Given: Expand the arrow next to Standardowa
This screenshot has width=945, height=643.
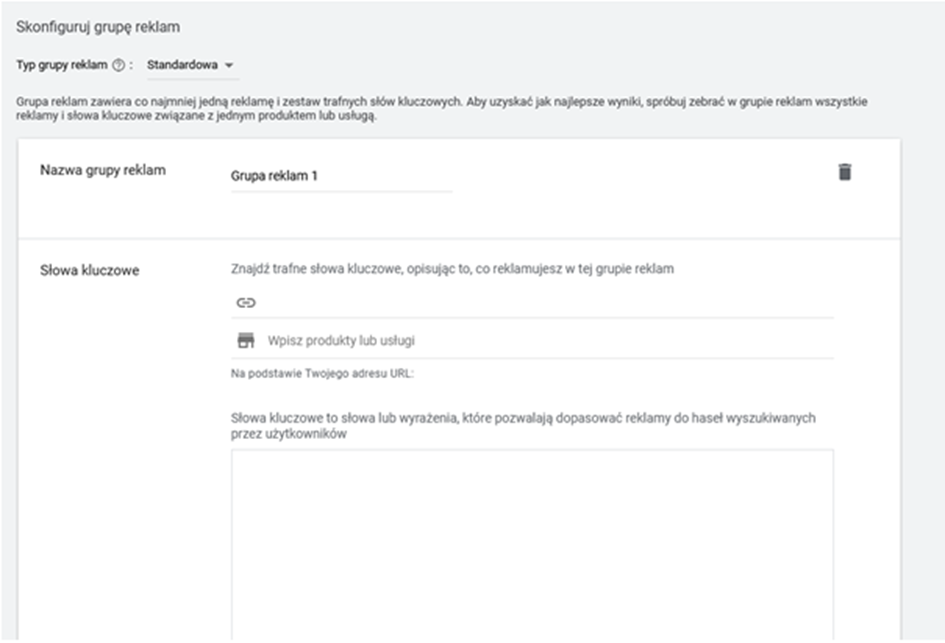Looking at the screenshot, I should [230, 65].
